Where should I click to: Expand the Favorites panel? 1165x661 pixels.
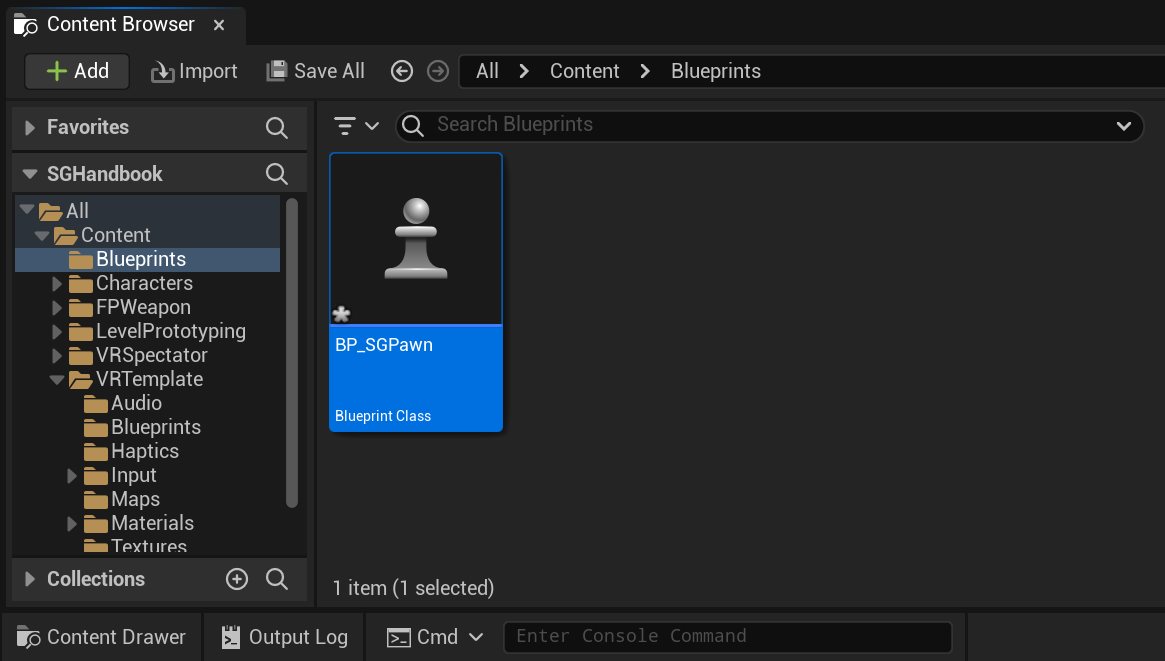tap(28, 127)
